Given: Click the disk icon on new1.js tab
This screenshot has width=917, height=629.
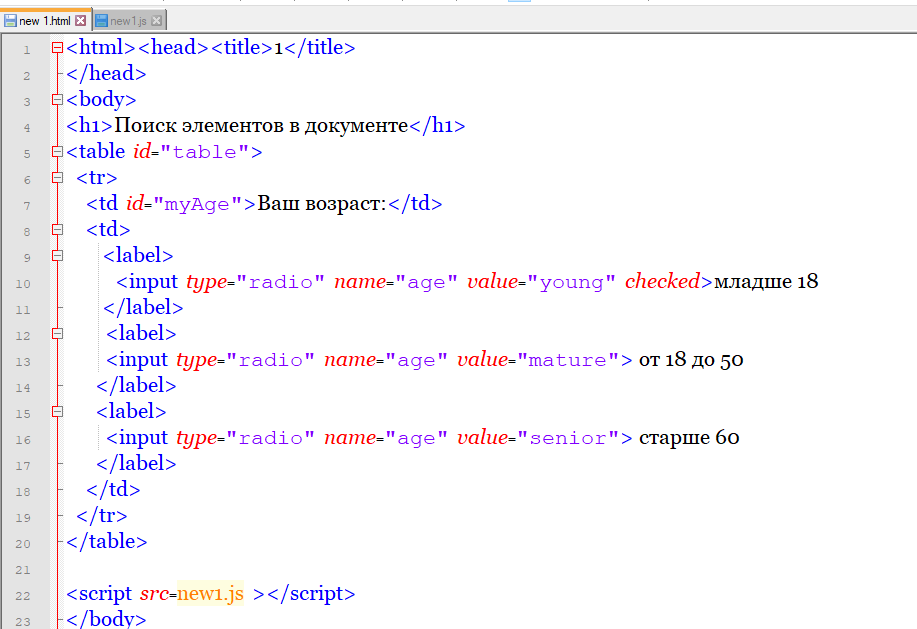Looking at the screenshot, I should pos(101,20).
